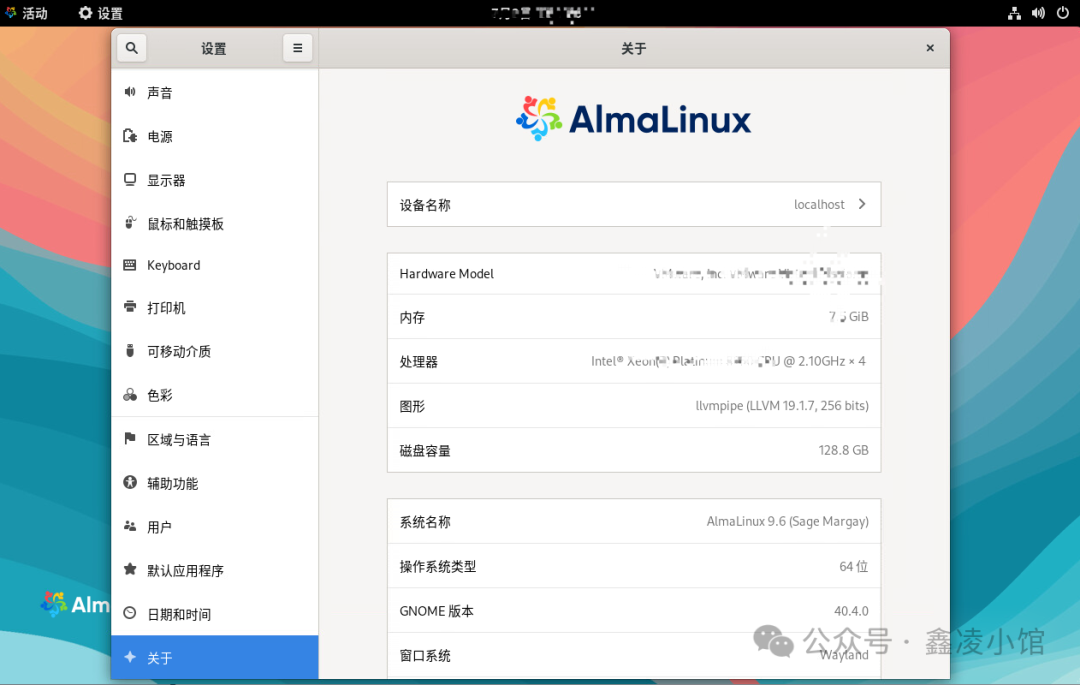Click the volume icon in system tray

coord(1038,13)
